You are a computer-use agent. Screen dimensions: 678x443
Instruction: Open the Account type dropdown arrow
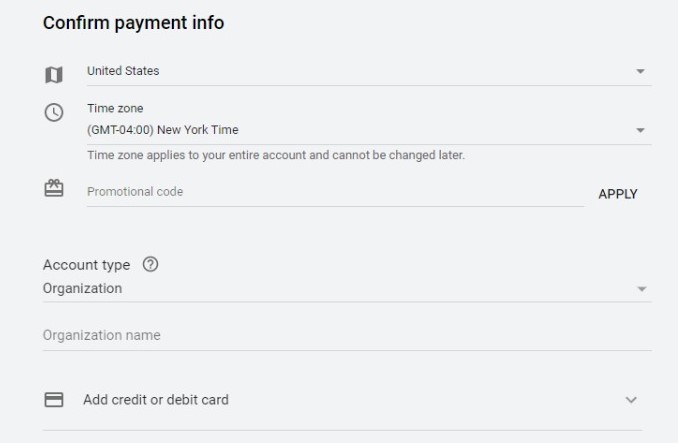[641, 289]
